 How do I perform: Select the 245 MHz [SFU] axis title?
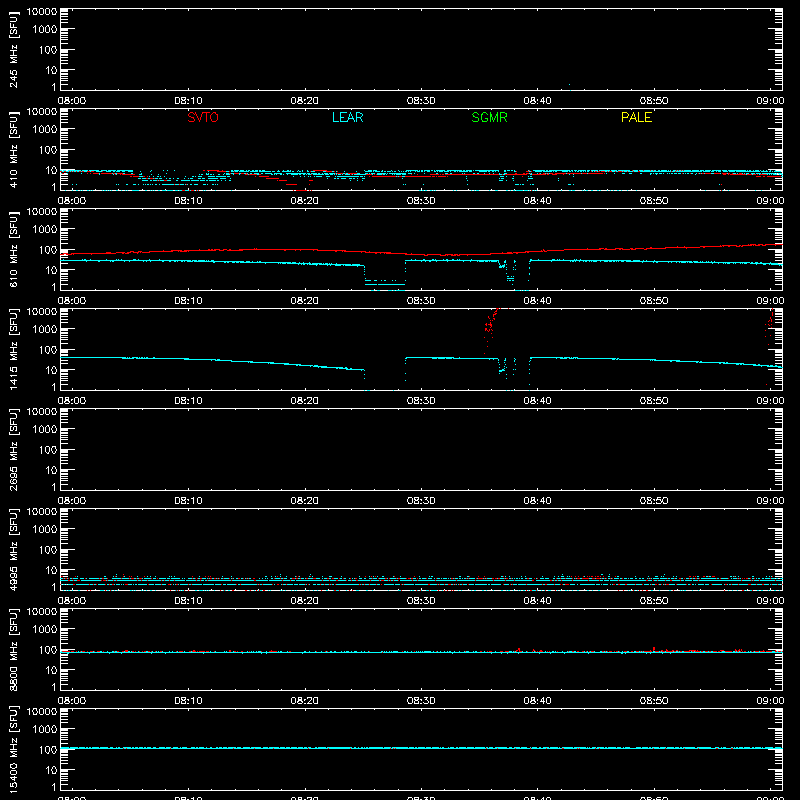(13, 49)
